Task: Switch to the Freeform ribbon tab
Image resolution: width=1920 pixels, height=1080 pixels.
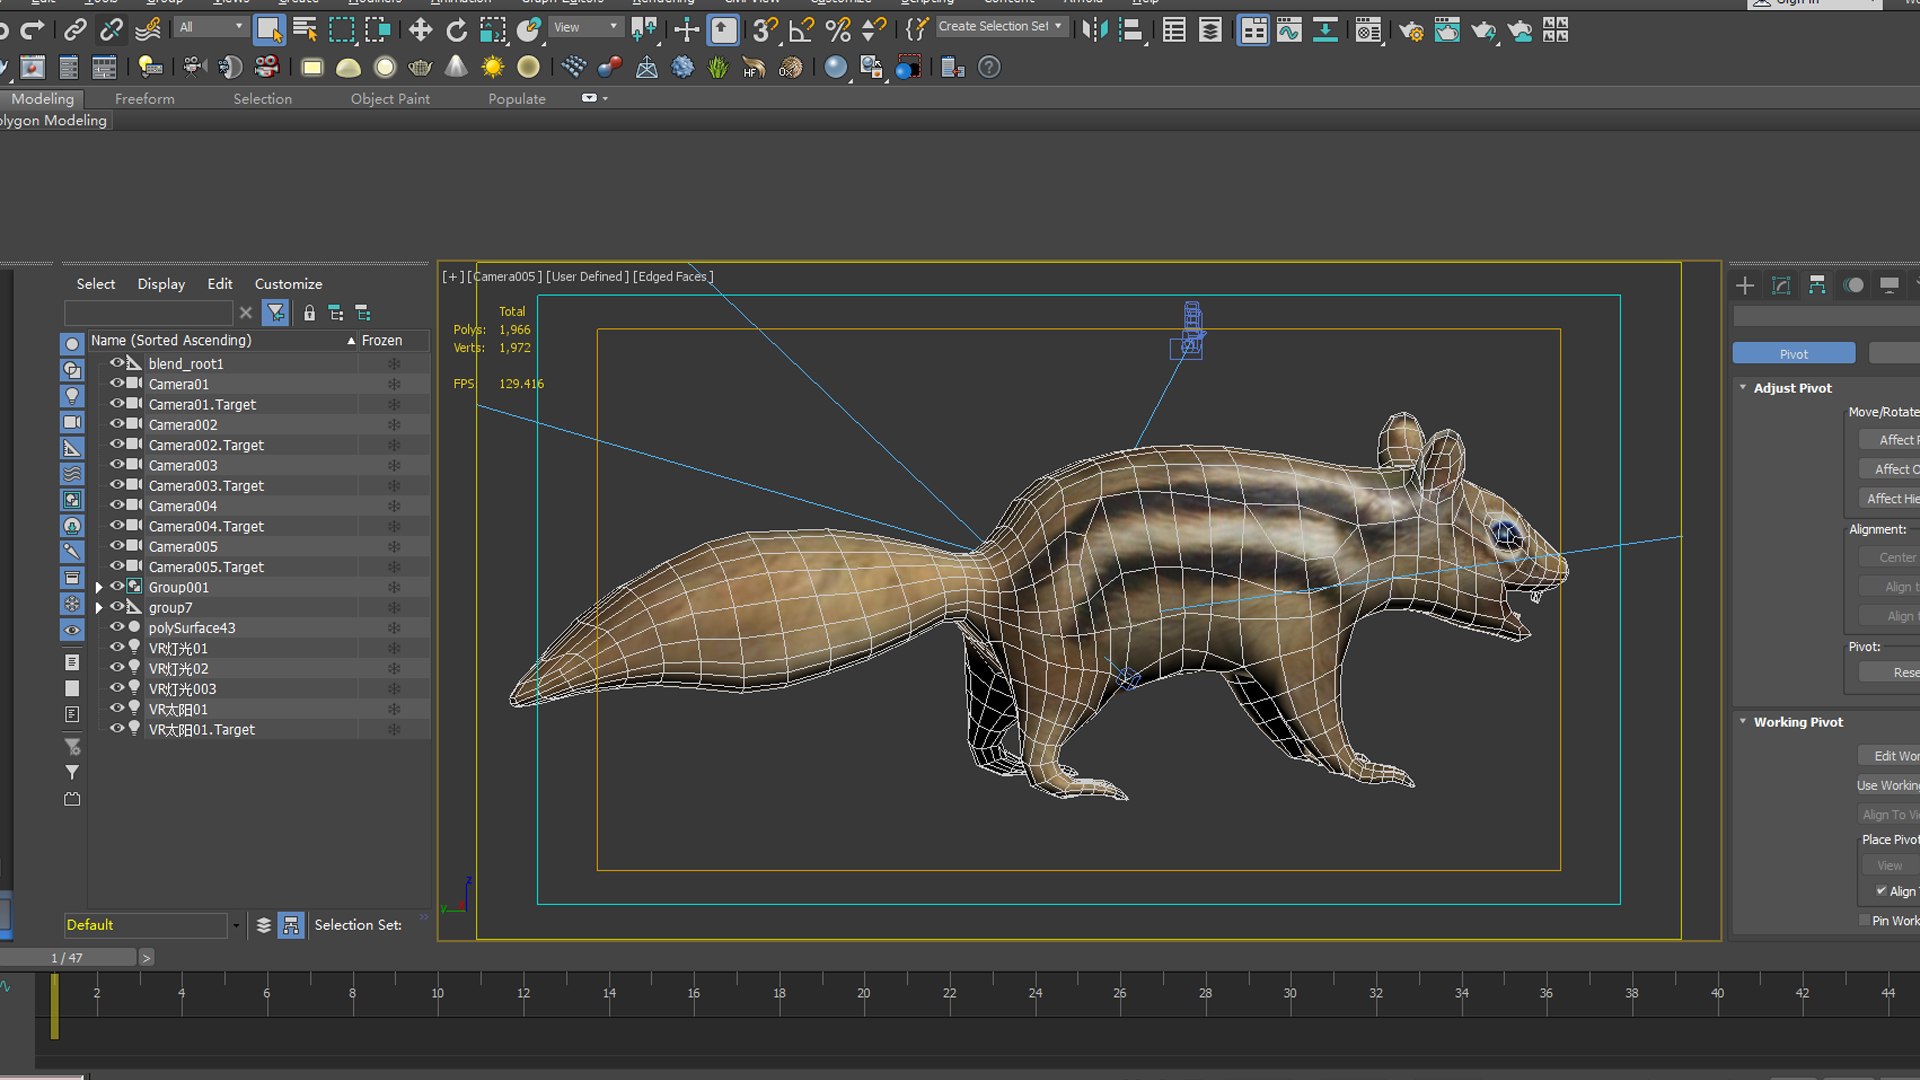Action: click(x=144, y=99)
